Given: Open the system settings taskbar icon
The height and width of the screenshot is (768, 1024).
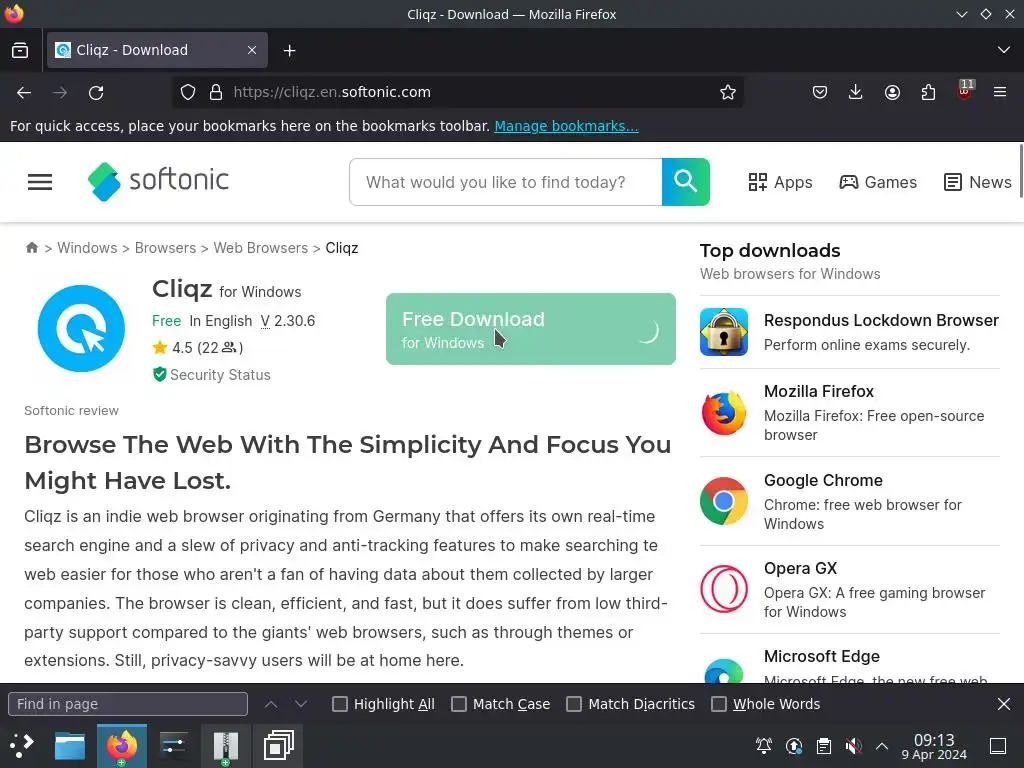Looking at the screenshot, I should tap(174, 746).
